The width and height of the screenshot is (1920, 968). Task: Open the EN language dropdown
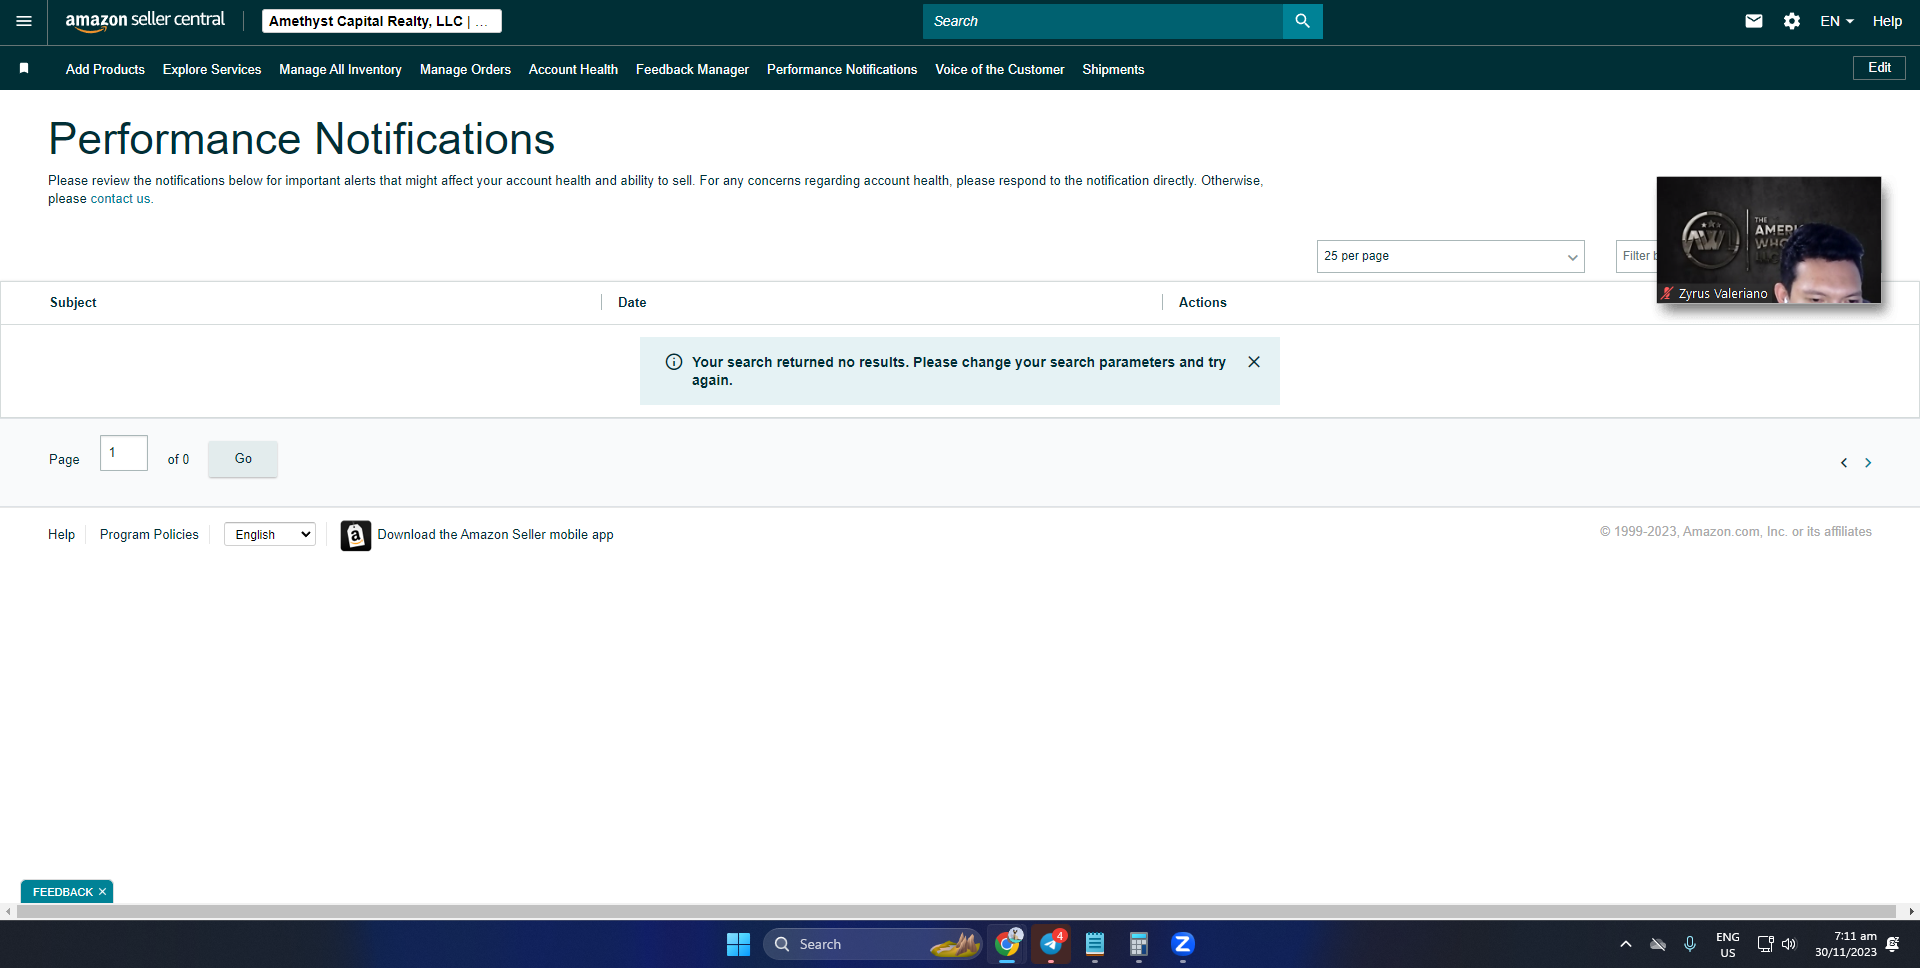[1837, 21]
